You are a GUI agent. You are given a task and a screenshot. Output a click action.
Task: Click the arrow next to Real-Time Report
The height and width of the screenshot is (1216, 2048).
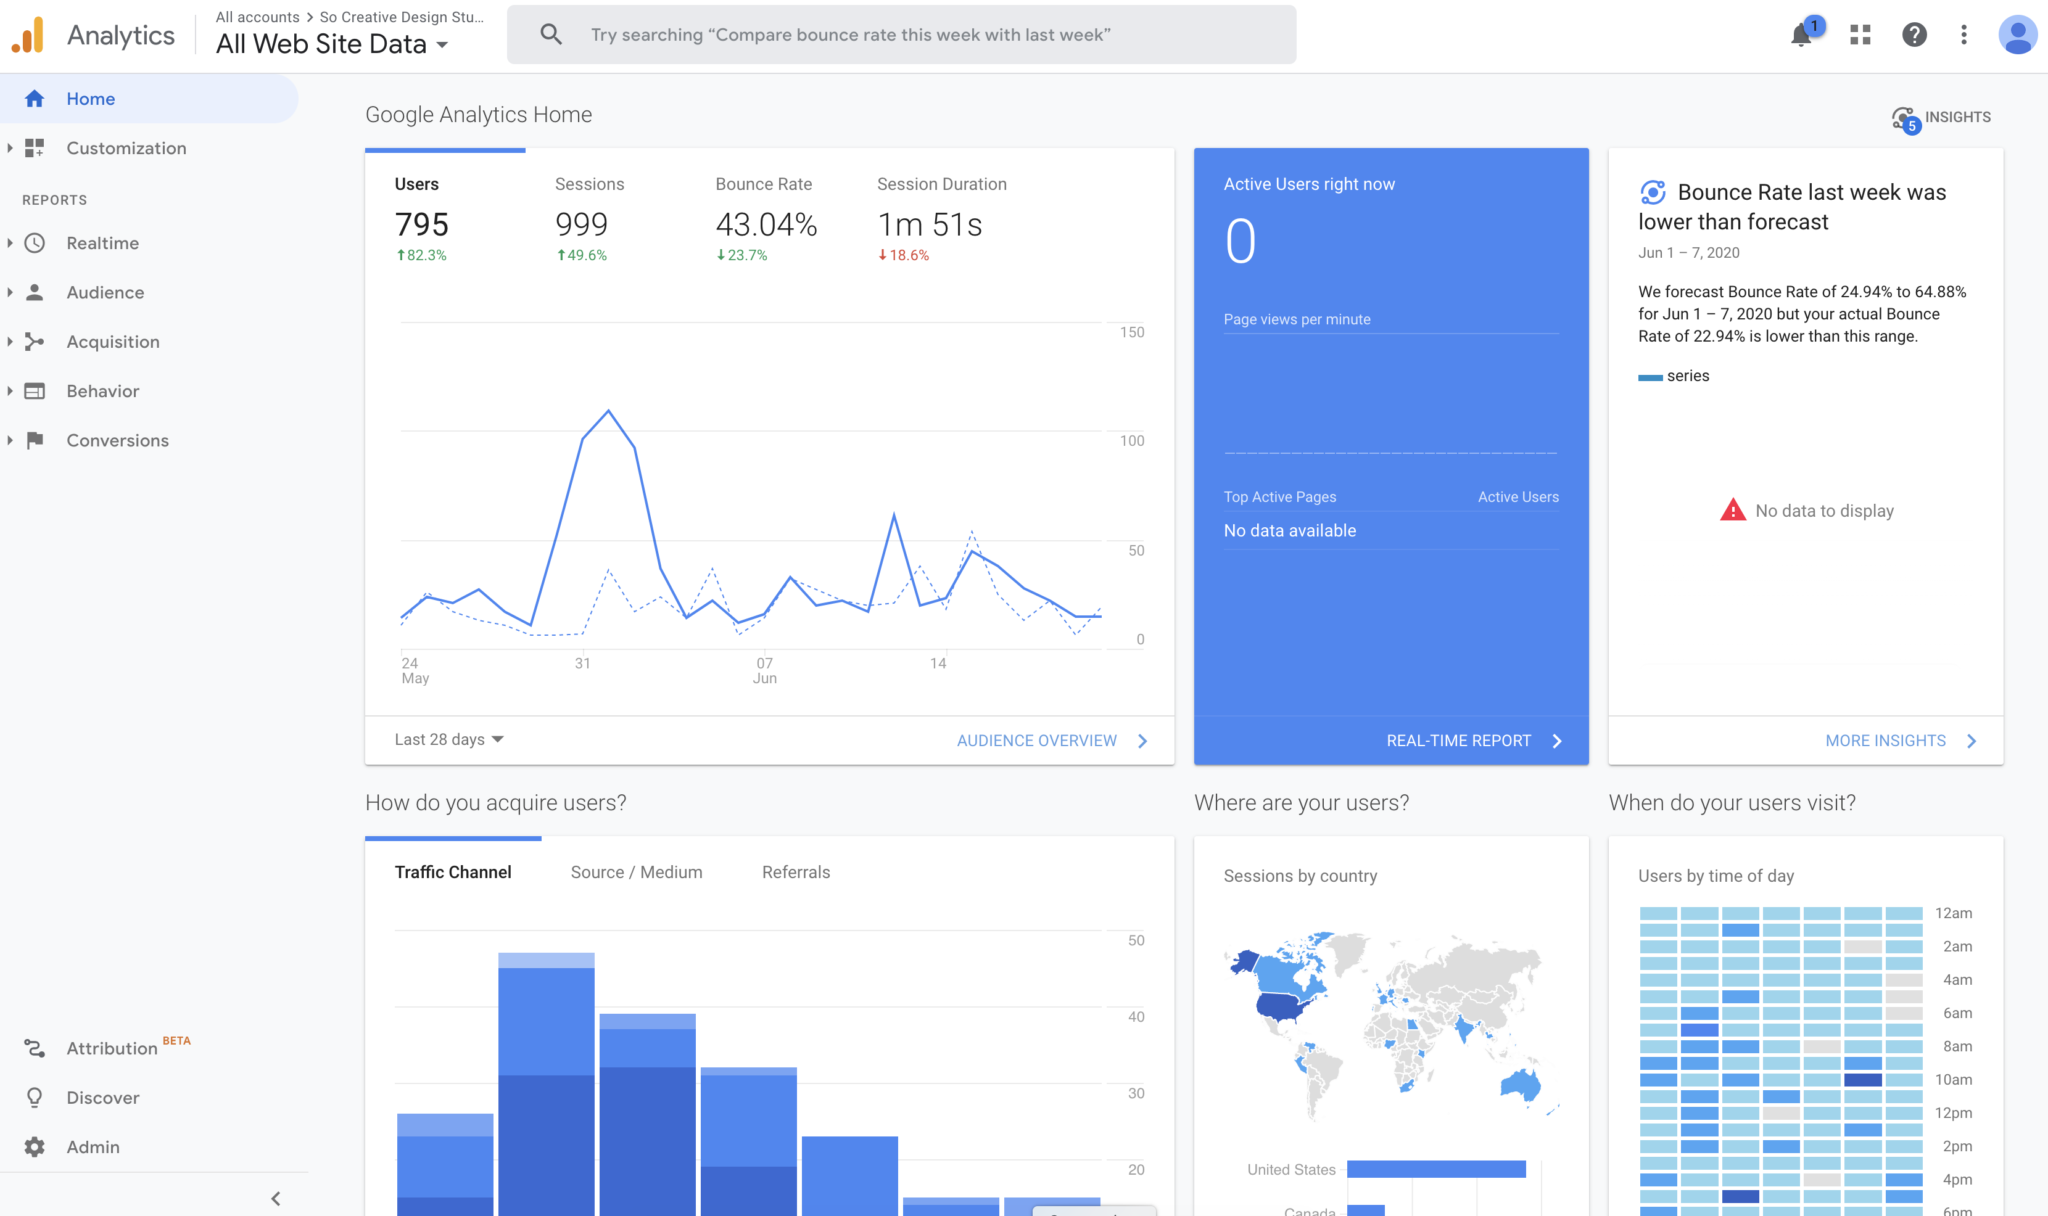(x=1557, y=741)
